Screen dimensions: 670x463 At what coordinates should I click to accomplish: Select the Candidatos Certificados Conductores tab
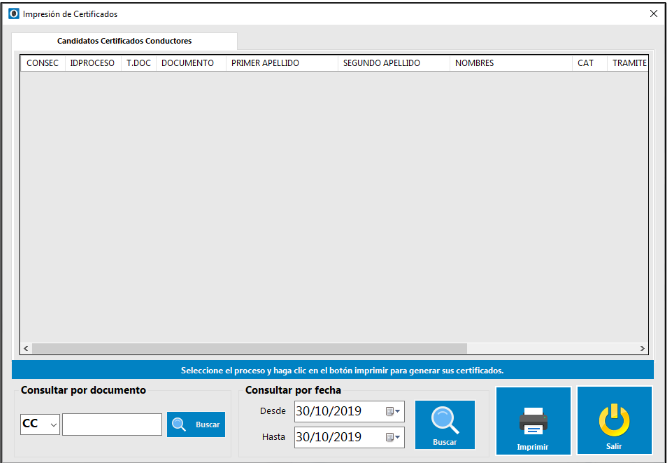pyautogui.click(x=124, y=41)
